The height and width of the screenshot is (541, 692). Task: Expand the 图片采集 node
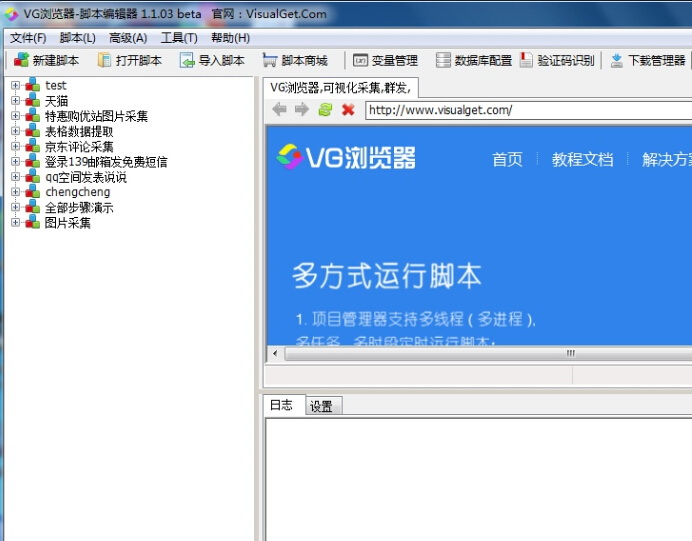(x=15, y=222)
